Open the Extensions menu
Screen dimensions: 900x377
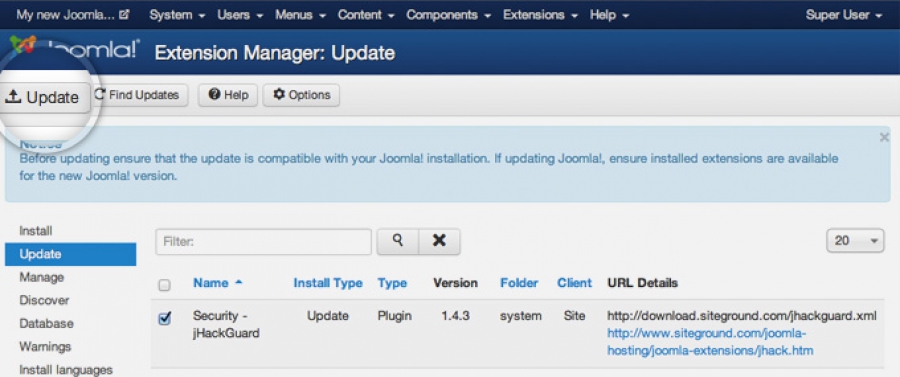point(540,15)
